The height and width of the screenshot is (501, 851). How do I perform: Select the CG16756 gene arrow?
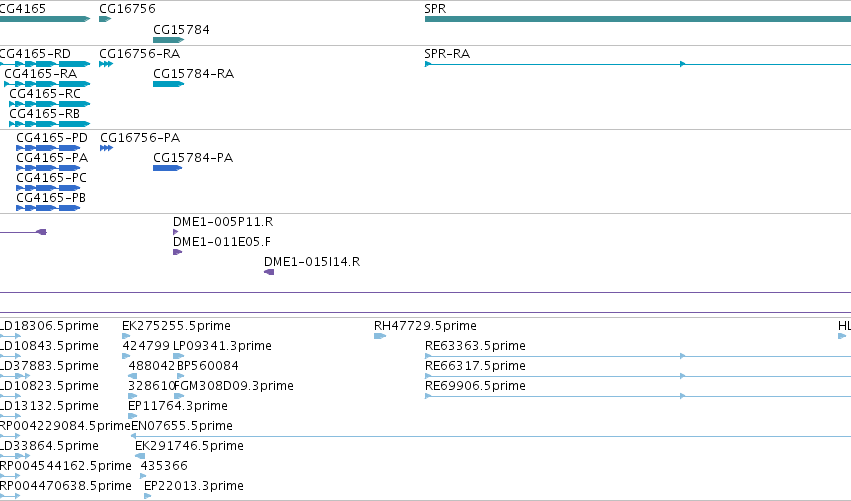pos(105,19)
